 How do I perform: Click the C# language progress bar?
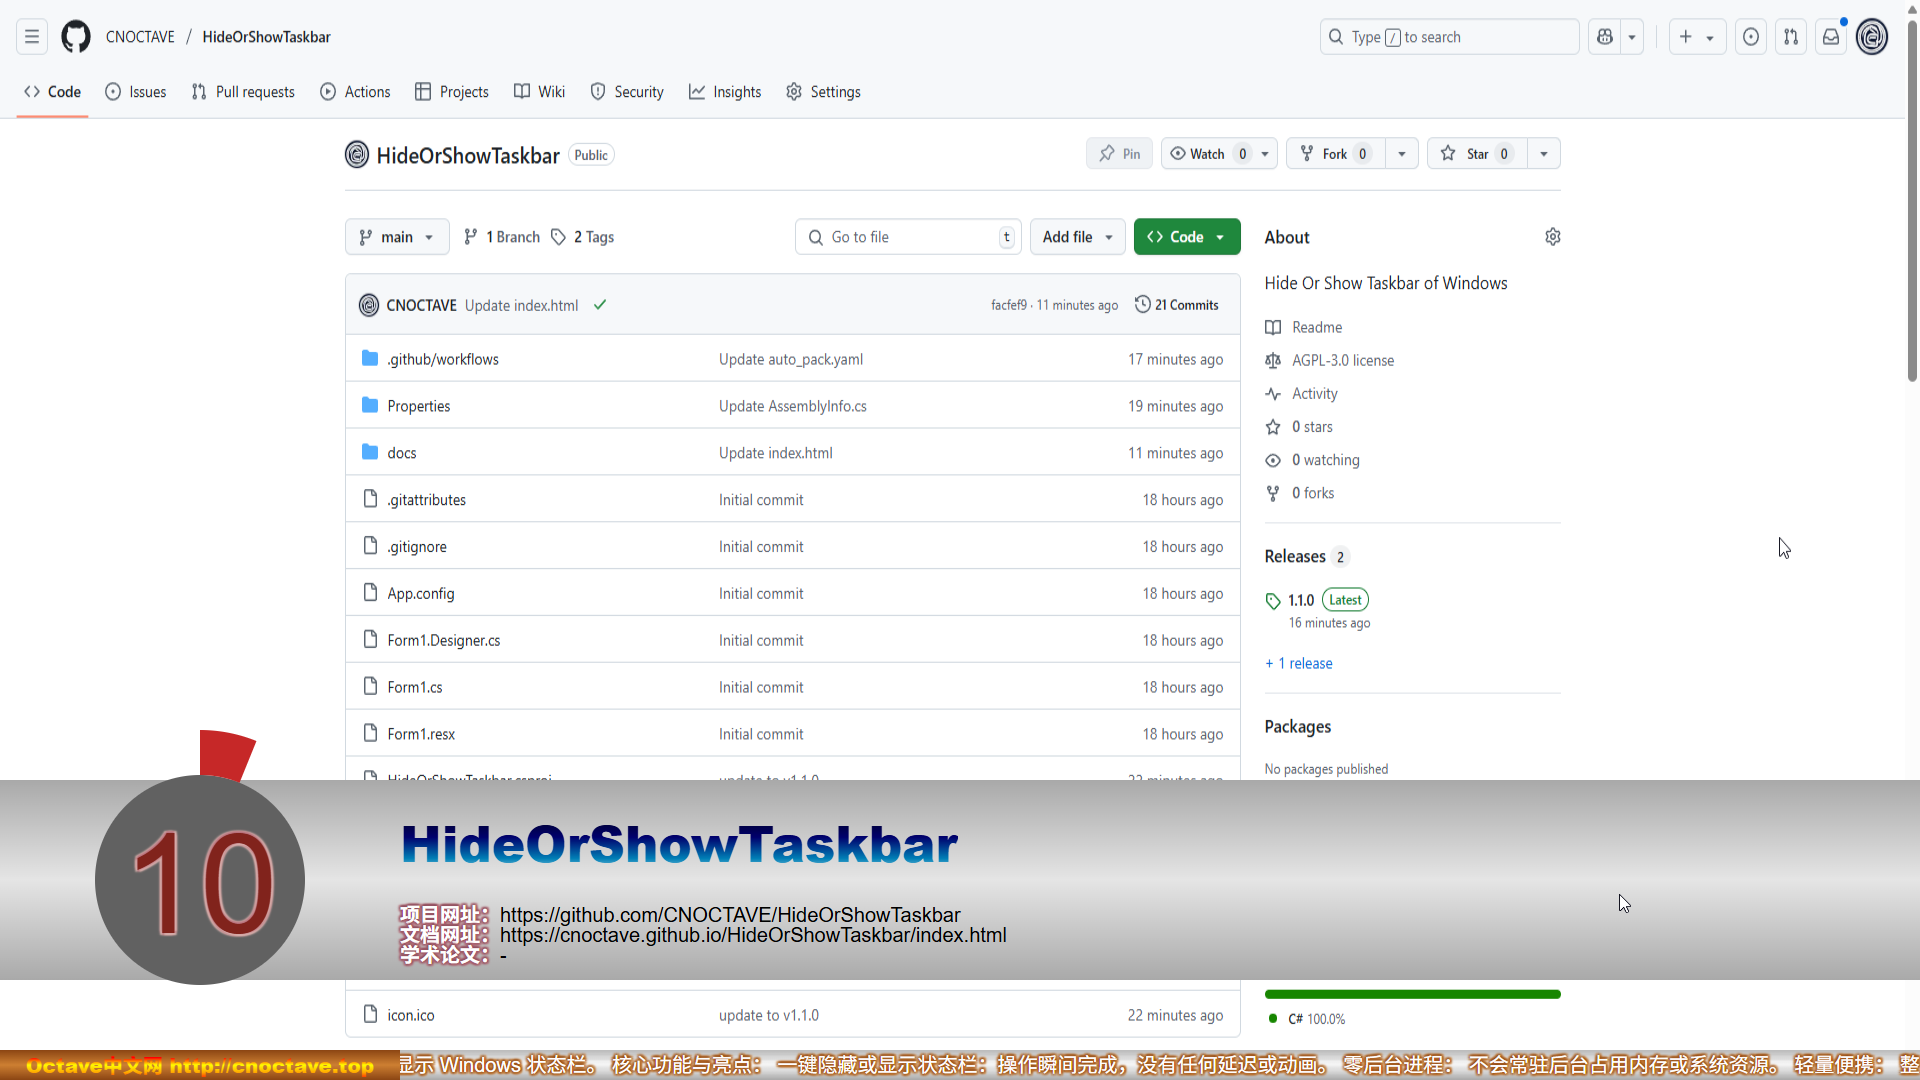[1412, 994]
